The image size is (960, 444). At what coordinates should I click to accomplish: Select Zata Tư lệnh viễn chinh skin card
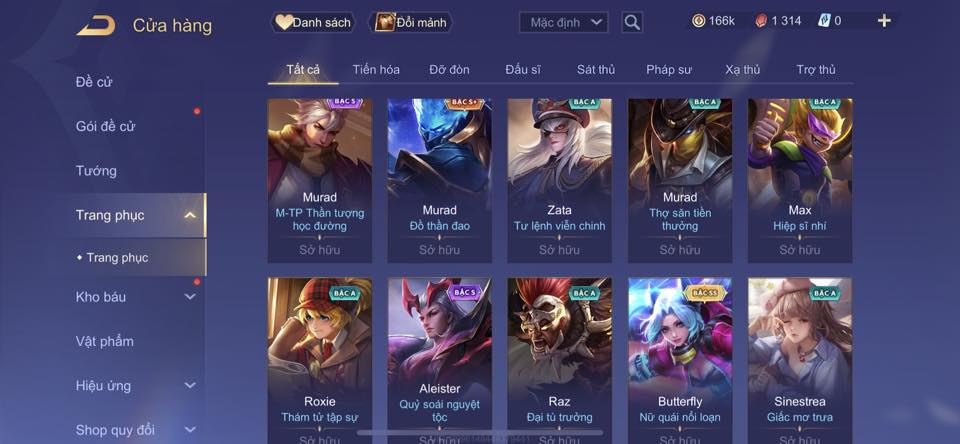[x=560, y=181]
